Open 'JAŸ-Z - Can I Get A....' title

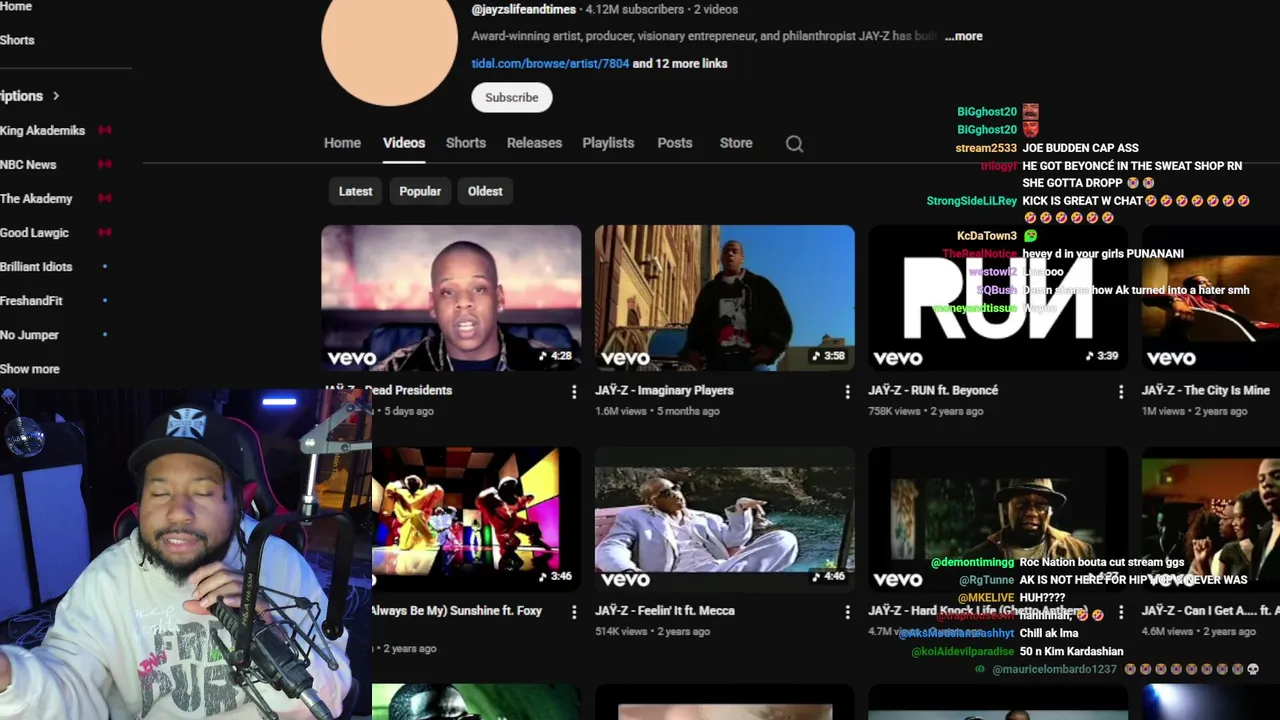pyautogui.click(x=1211, y=611)
